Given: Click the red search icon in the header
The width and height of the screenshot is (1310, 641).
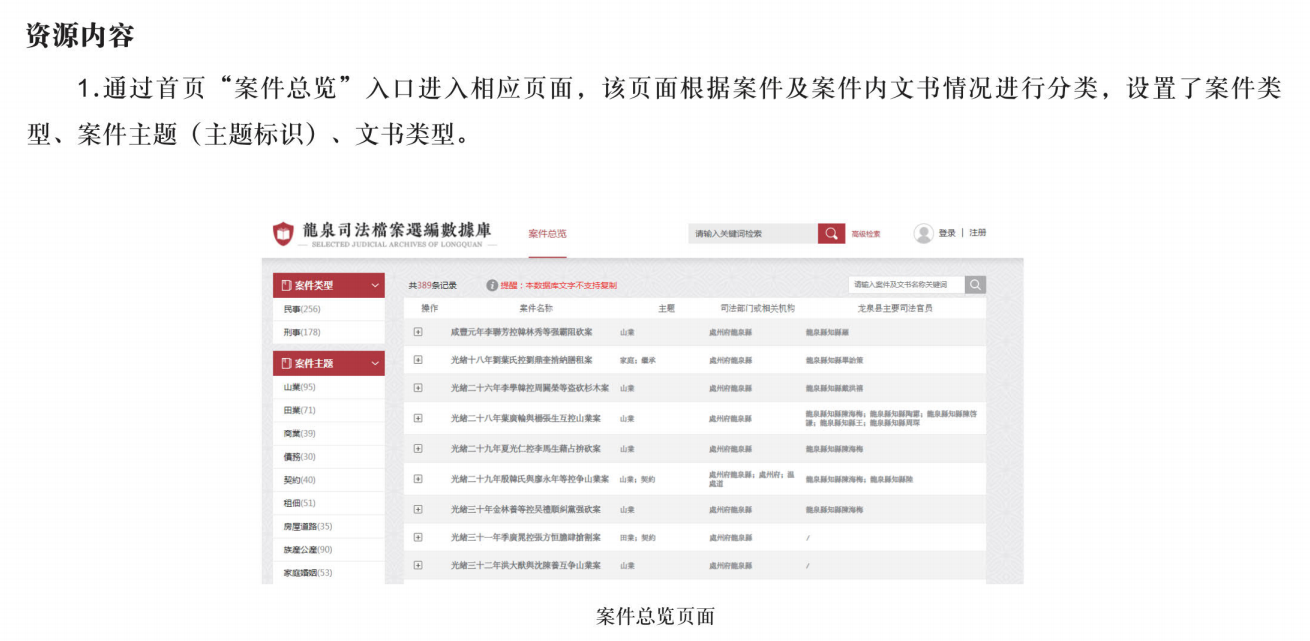Looking at the screenshot, I should pos(831,233).
